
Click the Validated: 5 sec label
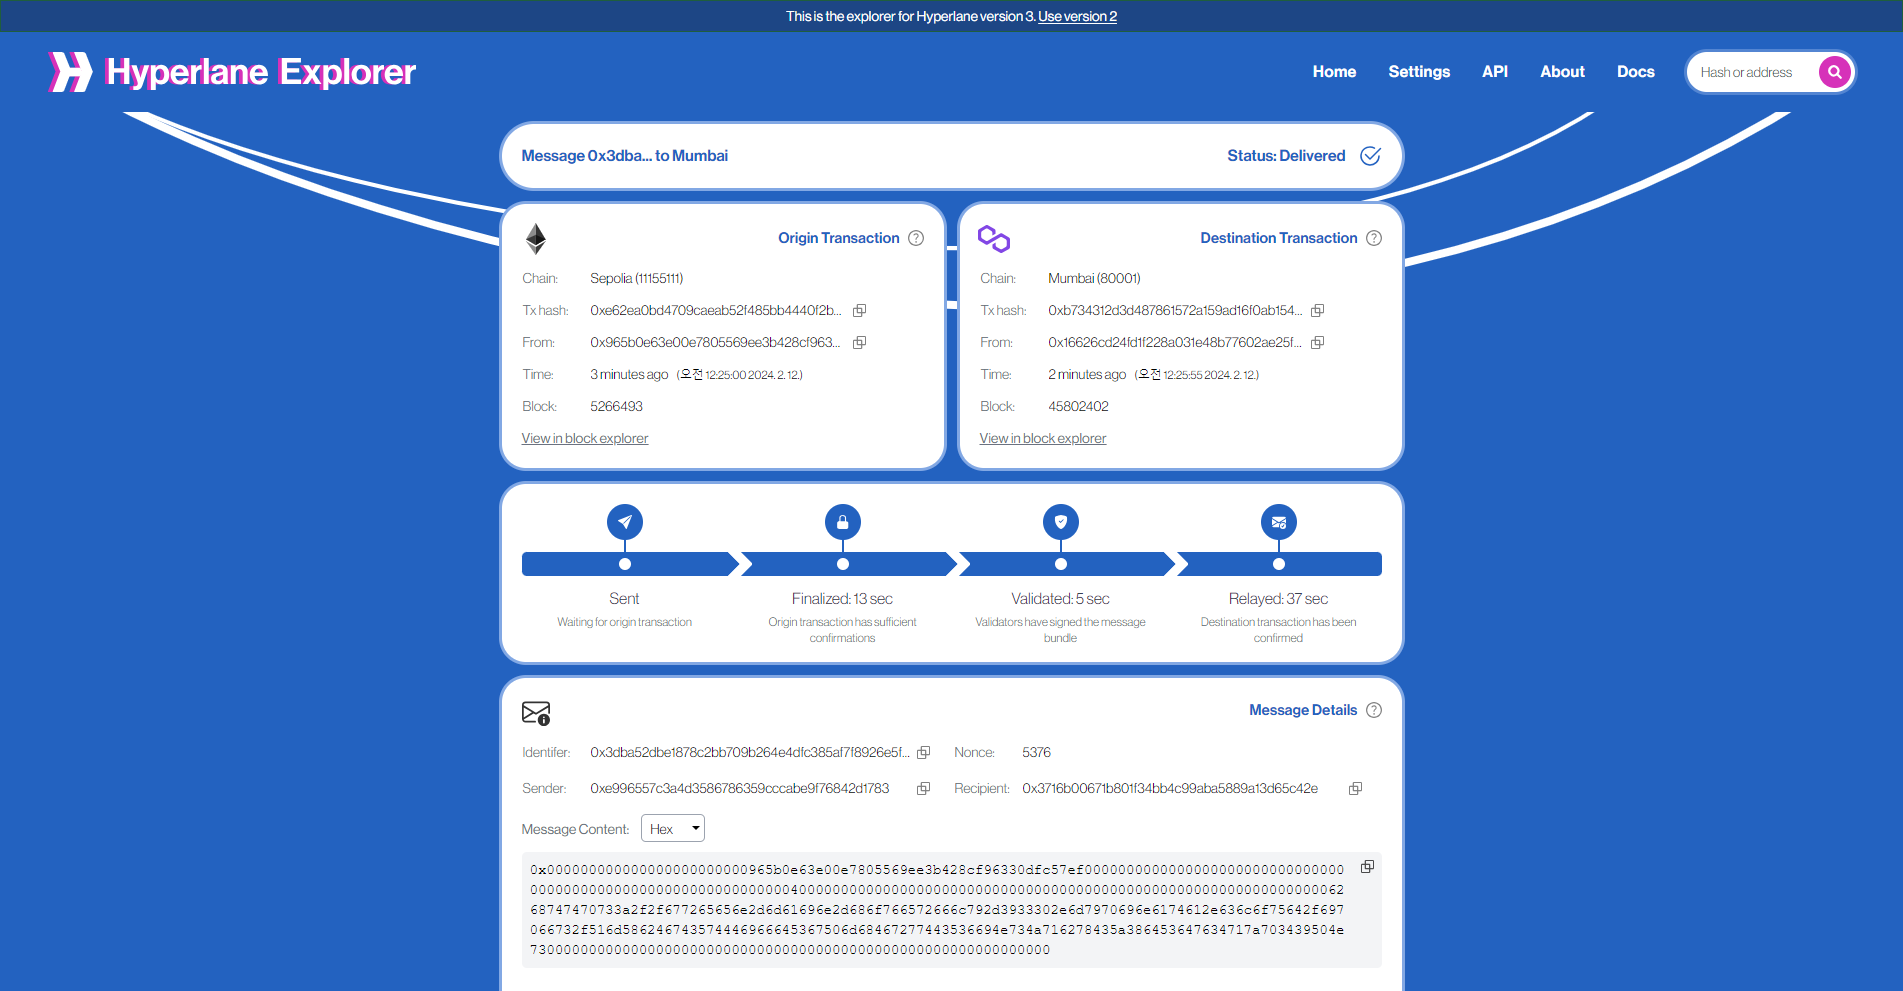point(1060,598)
